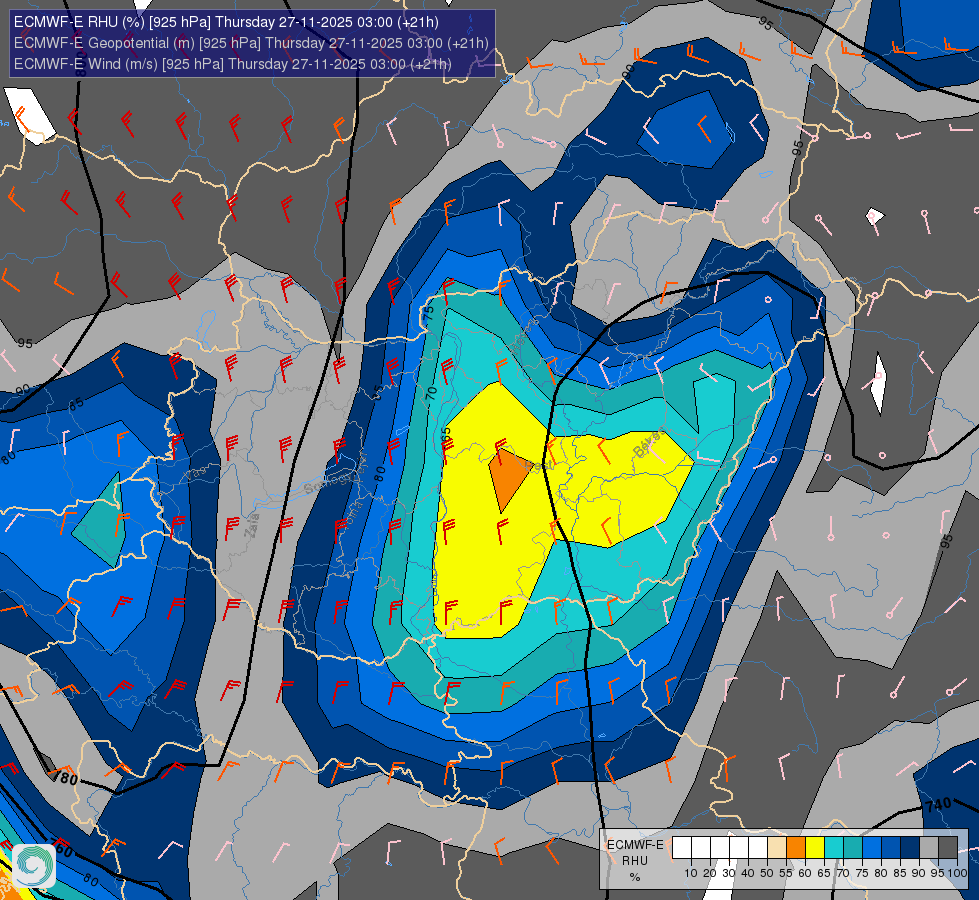Click the ECMWF-E RHU (%) title line
Viewport: 979px width, 900px height.
(x=226, y=22)
